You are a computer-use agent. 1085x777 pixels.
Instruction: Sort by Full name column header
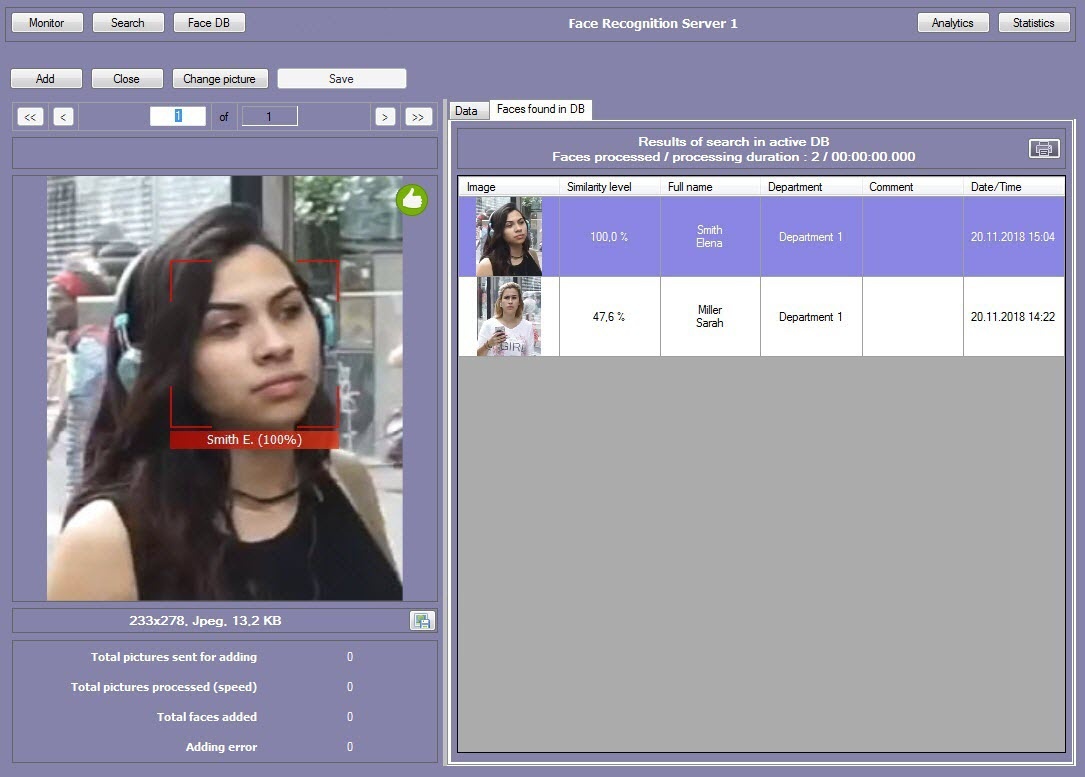click(x=710, y=187)
